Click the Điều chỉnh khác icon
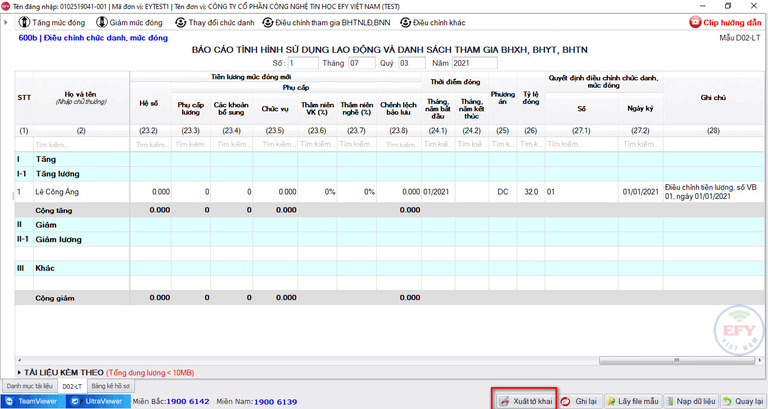This screenshot has width=768, height=409. 406,23
